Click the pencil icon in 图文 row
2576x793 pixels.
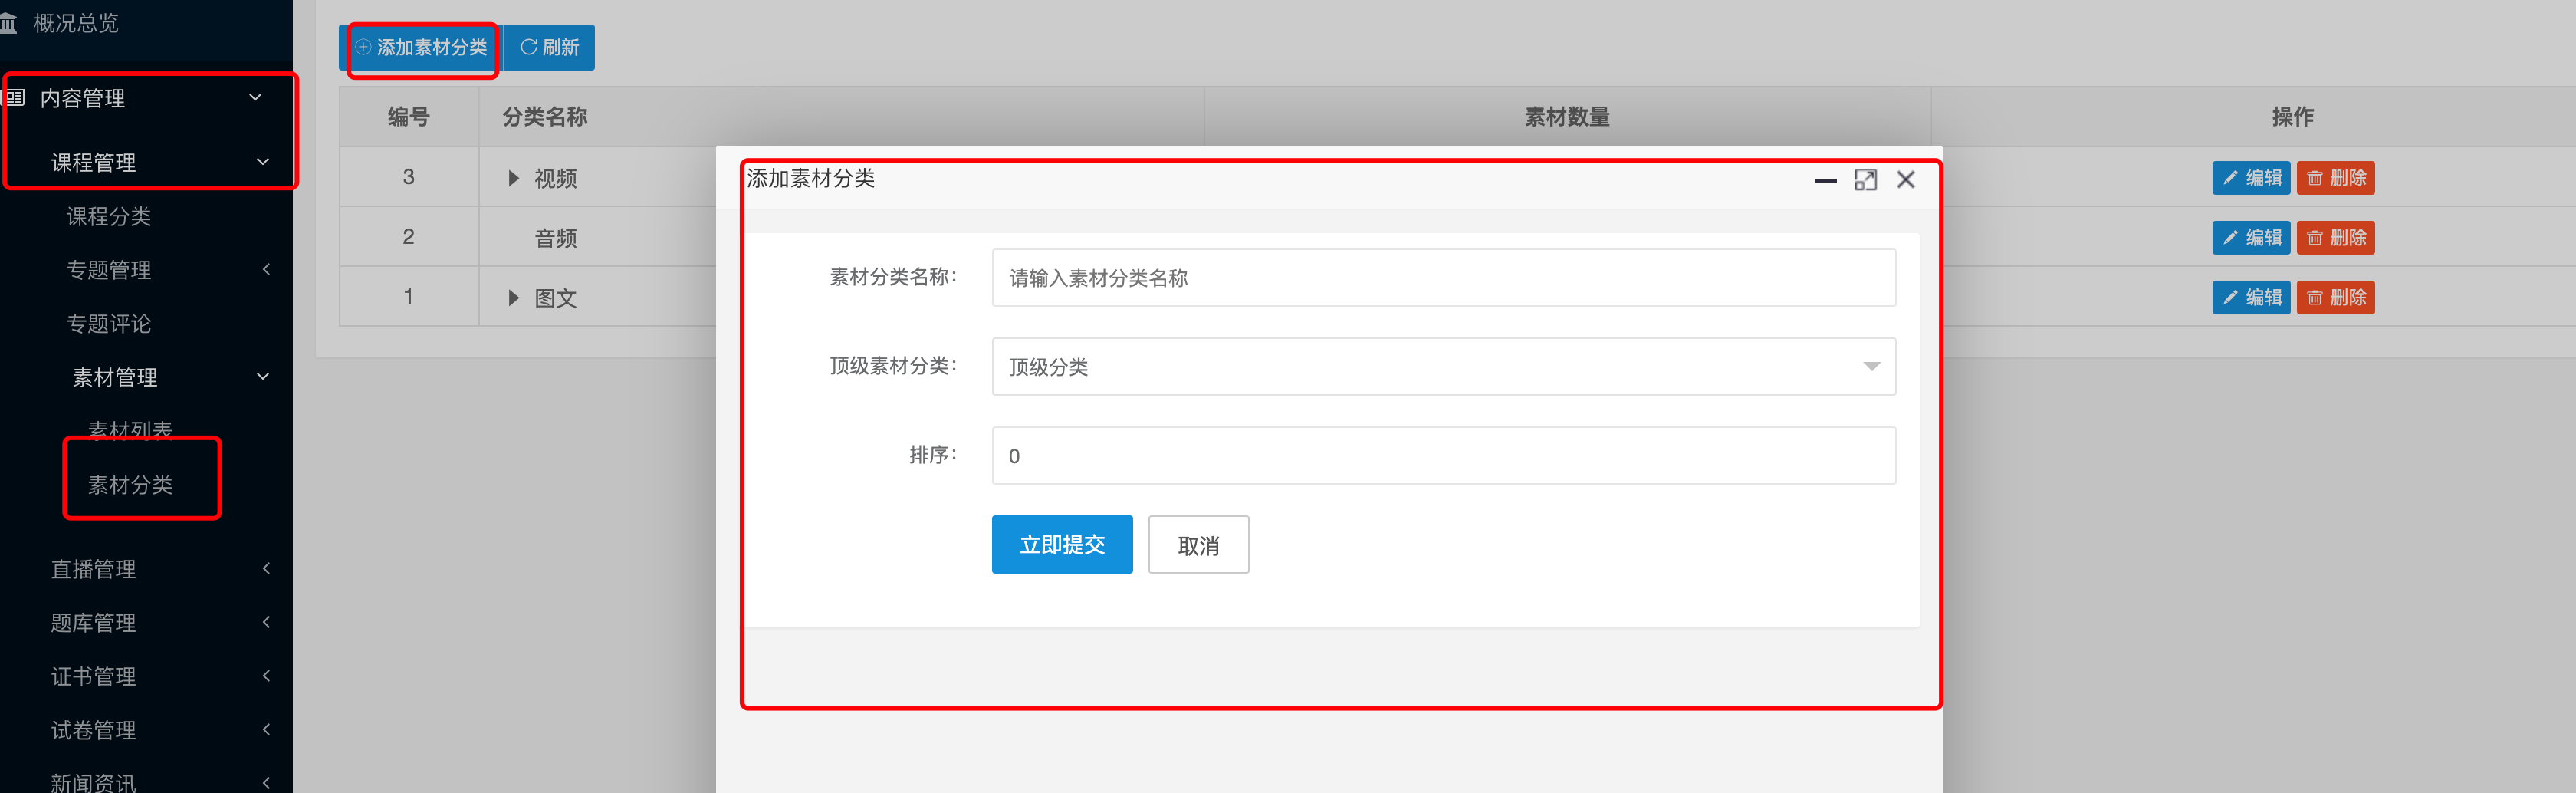(2230, 298)
